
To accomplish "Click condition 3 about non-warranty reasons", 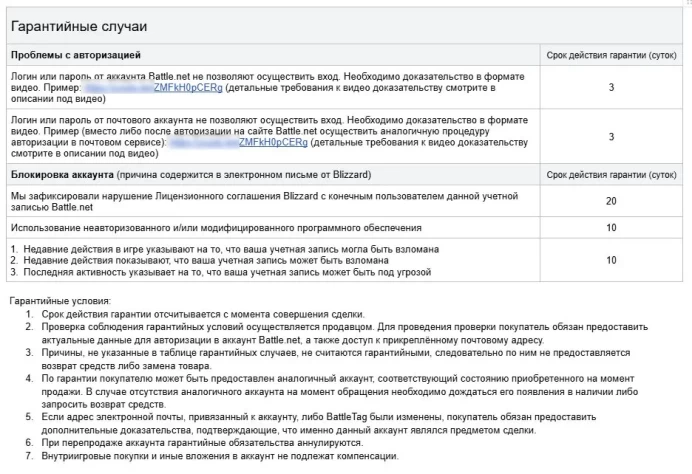I will tap(328, 359).
